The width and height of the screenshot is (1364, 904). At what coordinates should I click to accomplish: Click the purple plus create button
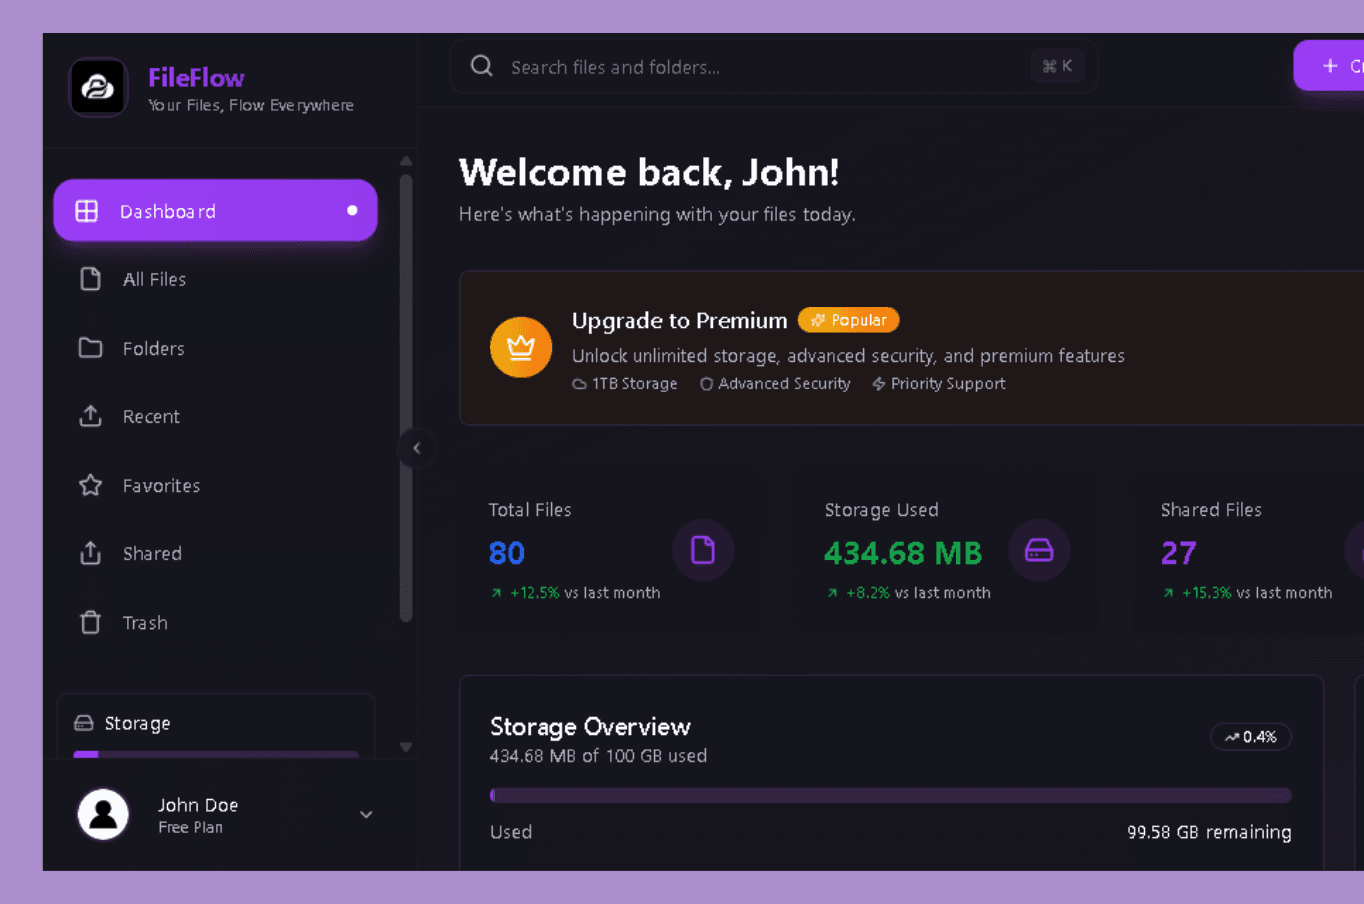[1329, 66]
